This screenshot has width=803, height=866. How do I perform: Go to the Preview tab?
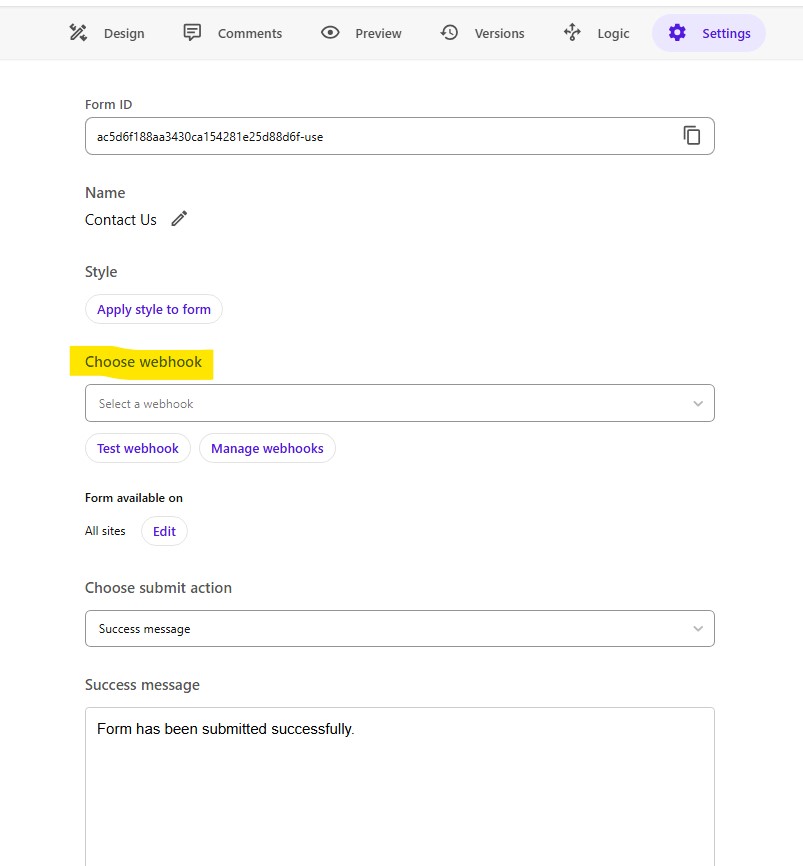click(361, 33)
